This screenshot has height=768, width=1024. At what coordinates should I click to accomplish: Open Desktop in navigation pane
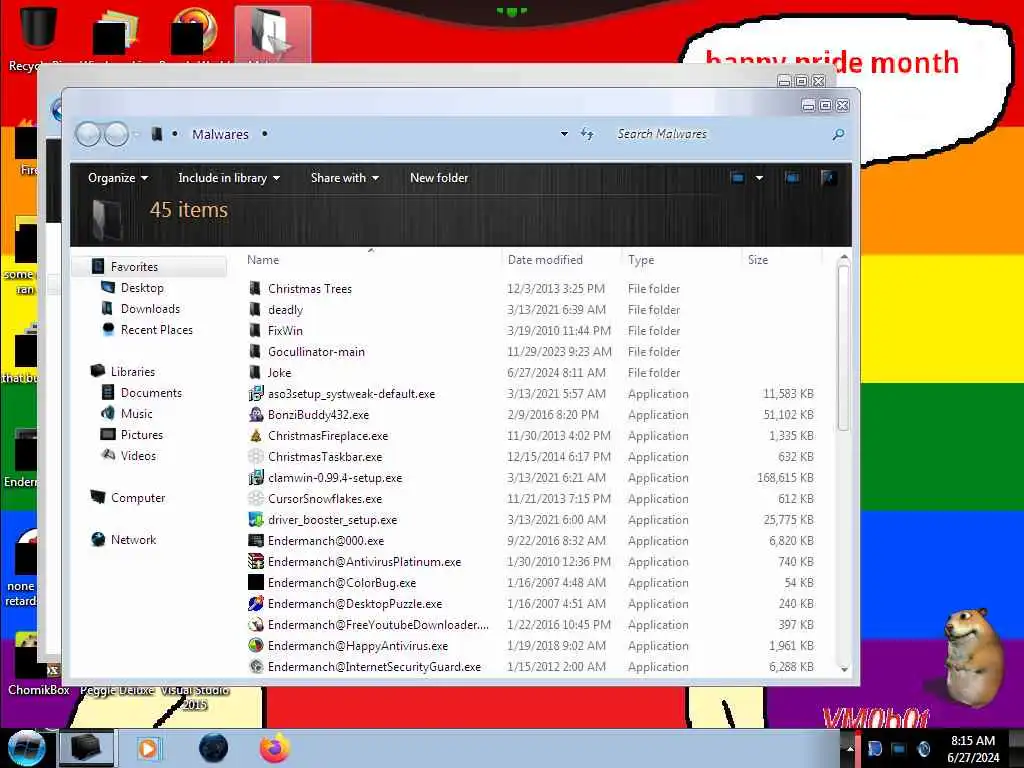tap(142, 287)
